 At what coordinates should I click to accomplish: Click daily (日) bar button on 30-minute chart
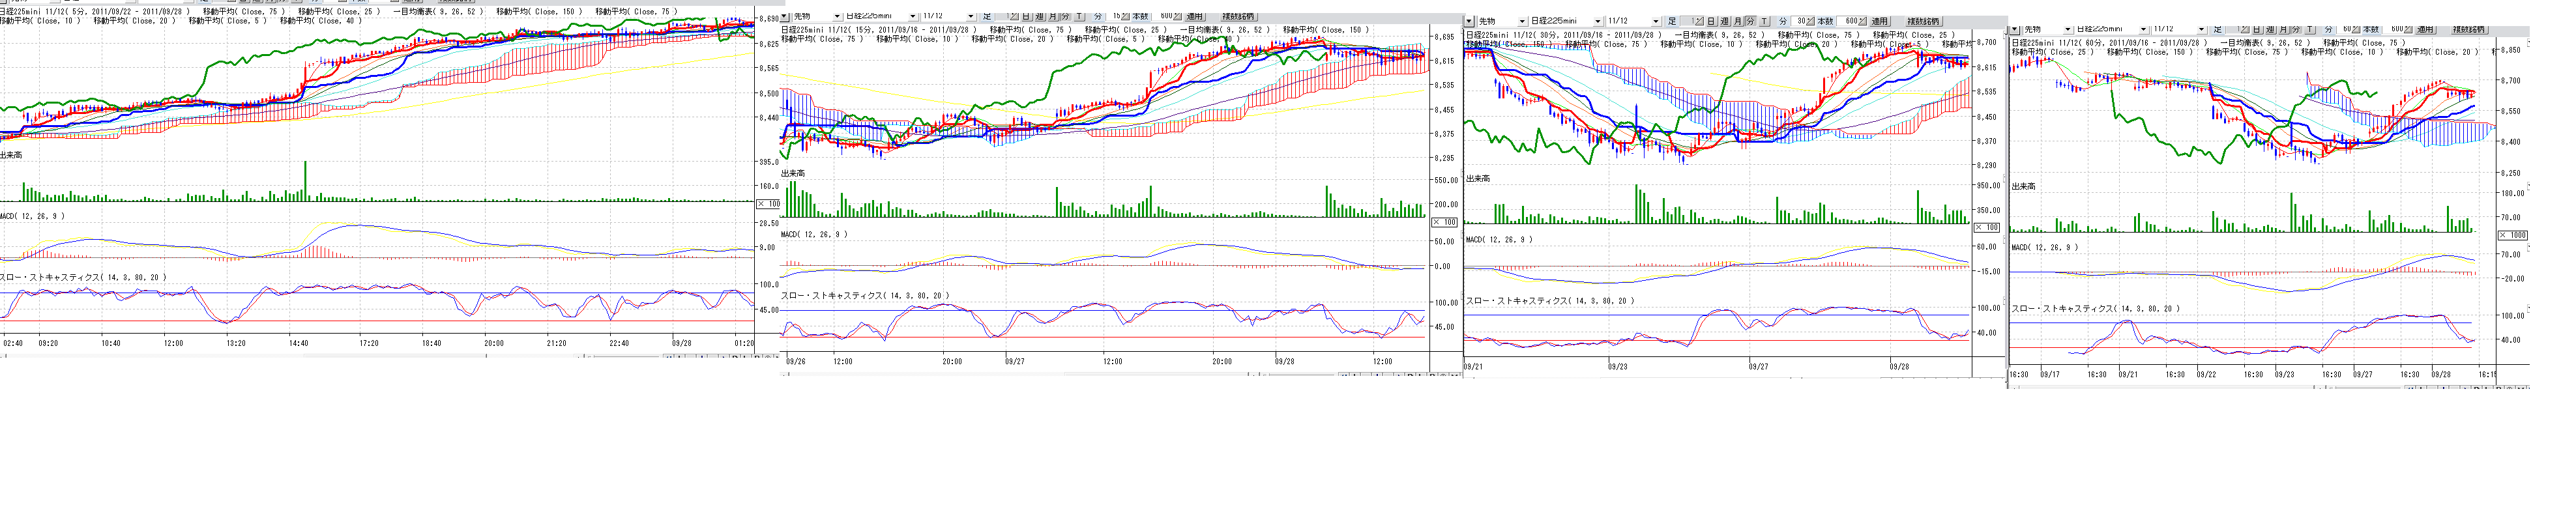[x=1711, y=21]
